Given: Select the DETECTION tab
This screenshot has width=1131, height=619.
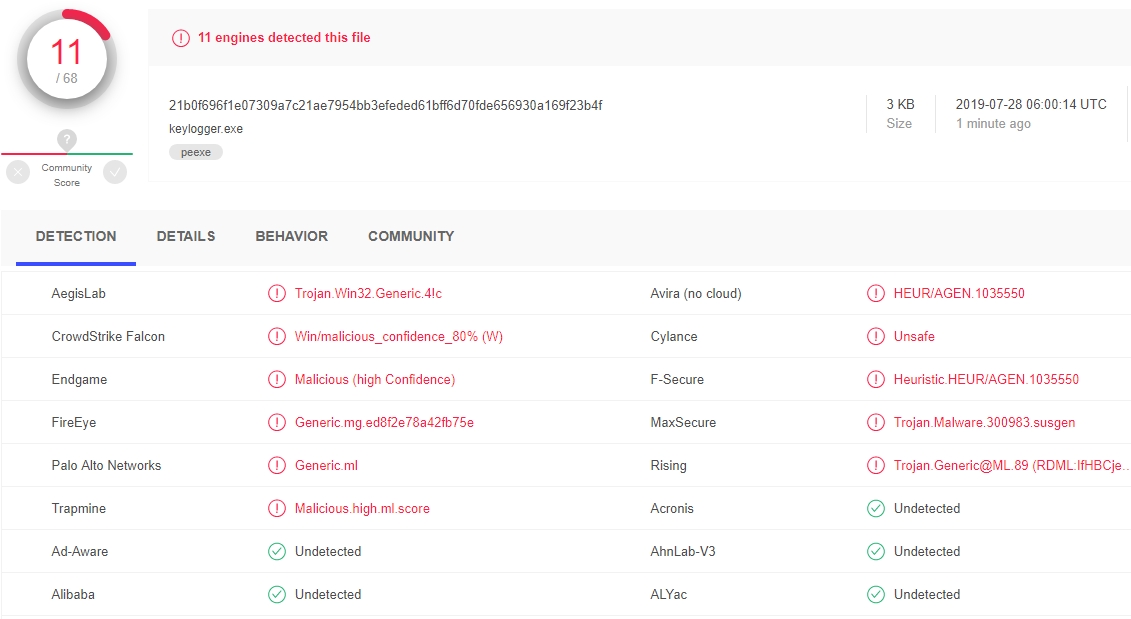Looking at the screenshot, I should coord(76,237).
